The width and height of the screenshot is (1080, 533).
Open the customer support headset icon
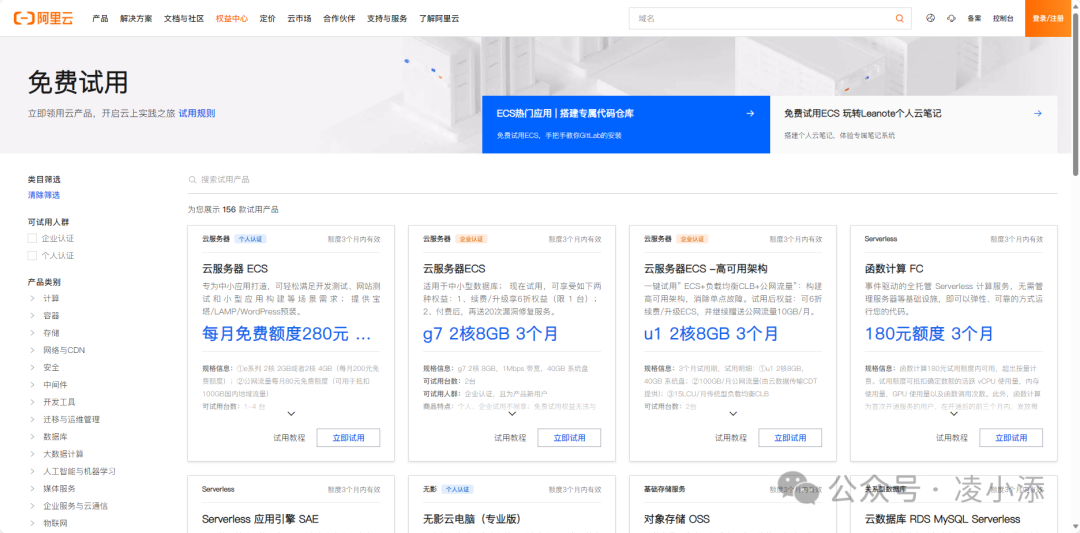coord(952,19)
